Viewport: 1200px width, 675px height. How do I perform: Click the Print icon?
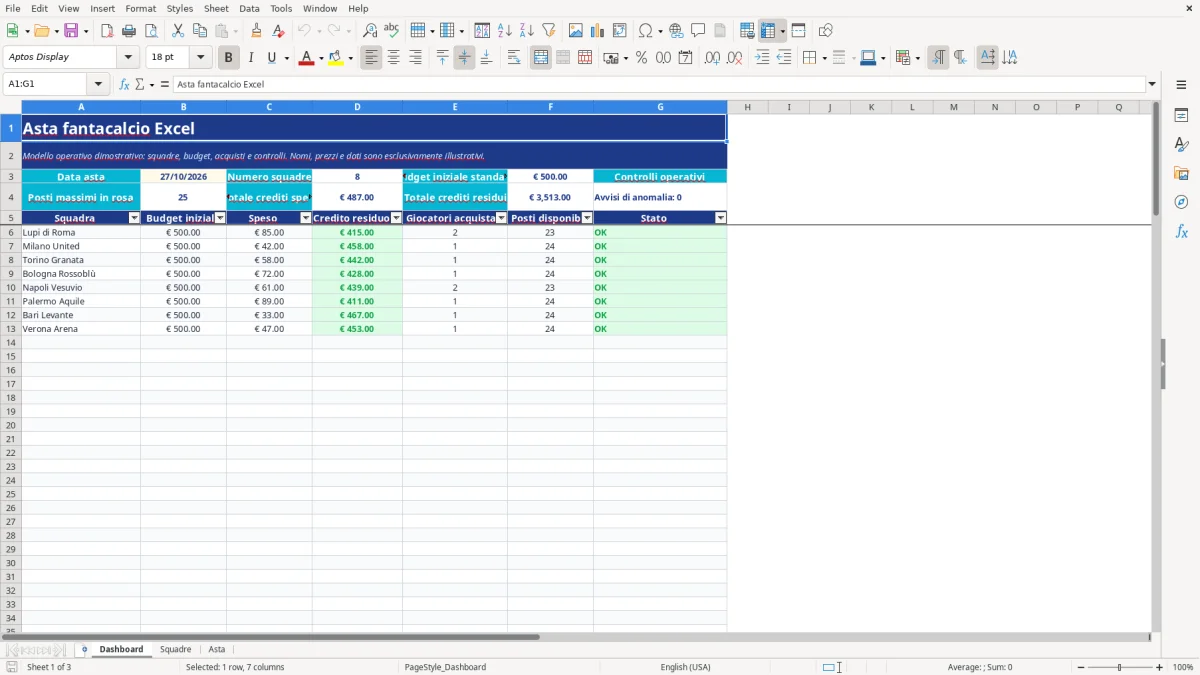(x=129, y=31)
